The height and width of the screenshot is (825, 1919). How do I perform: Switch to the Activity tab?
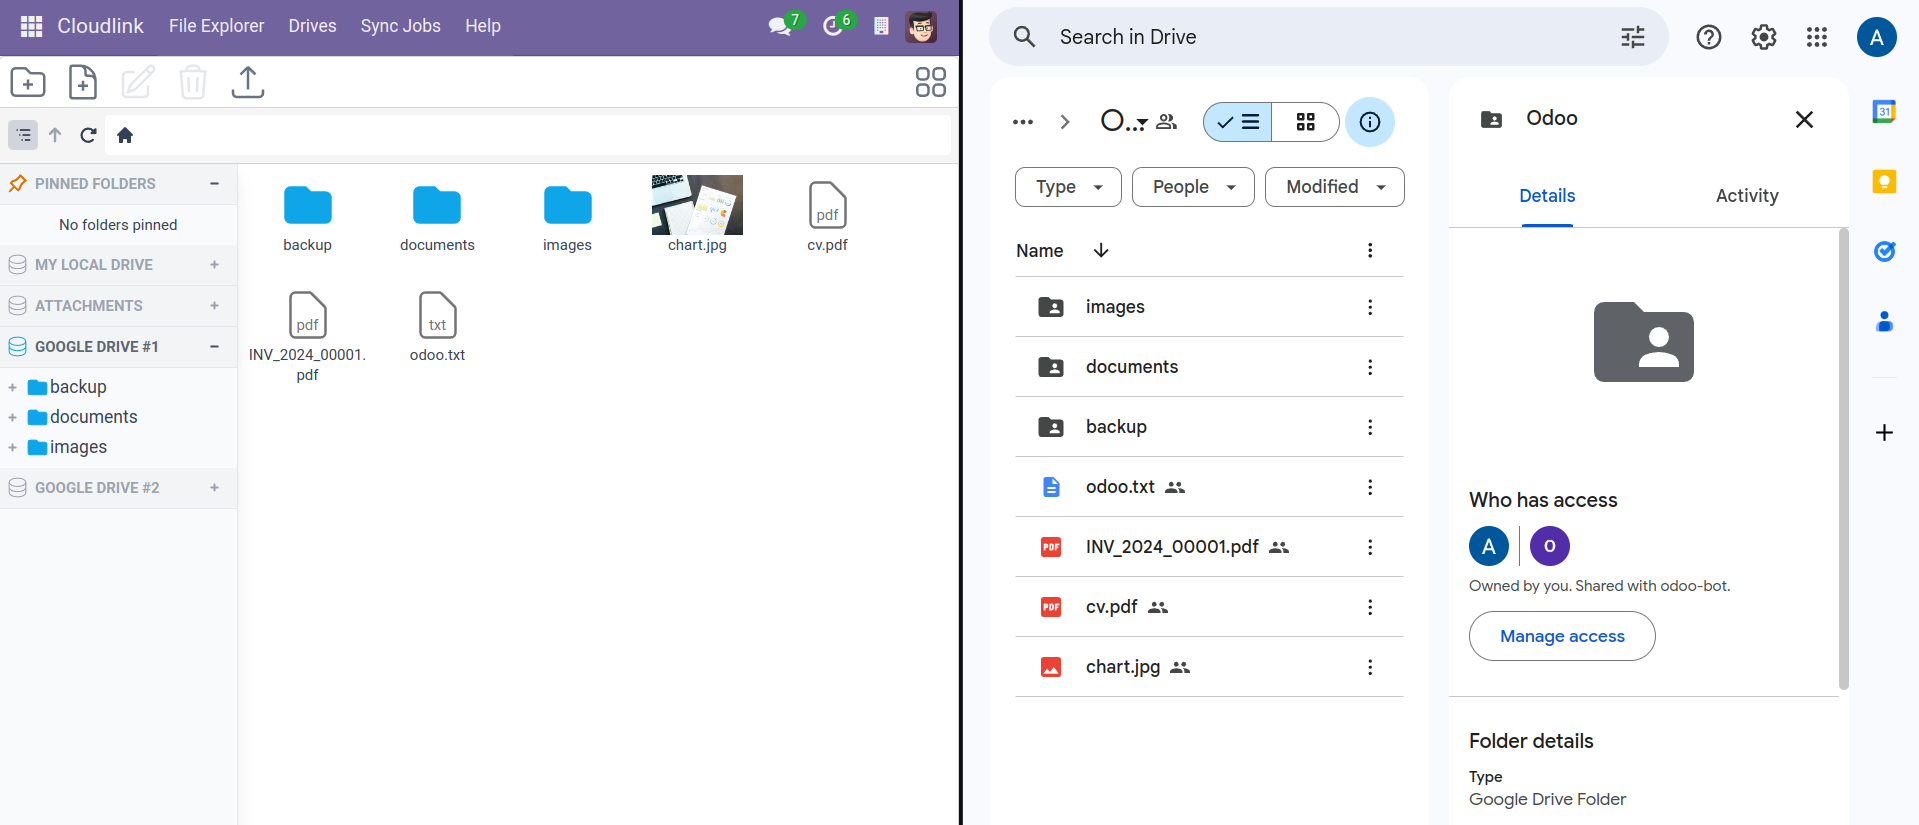[x=1746, y=196]
